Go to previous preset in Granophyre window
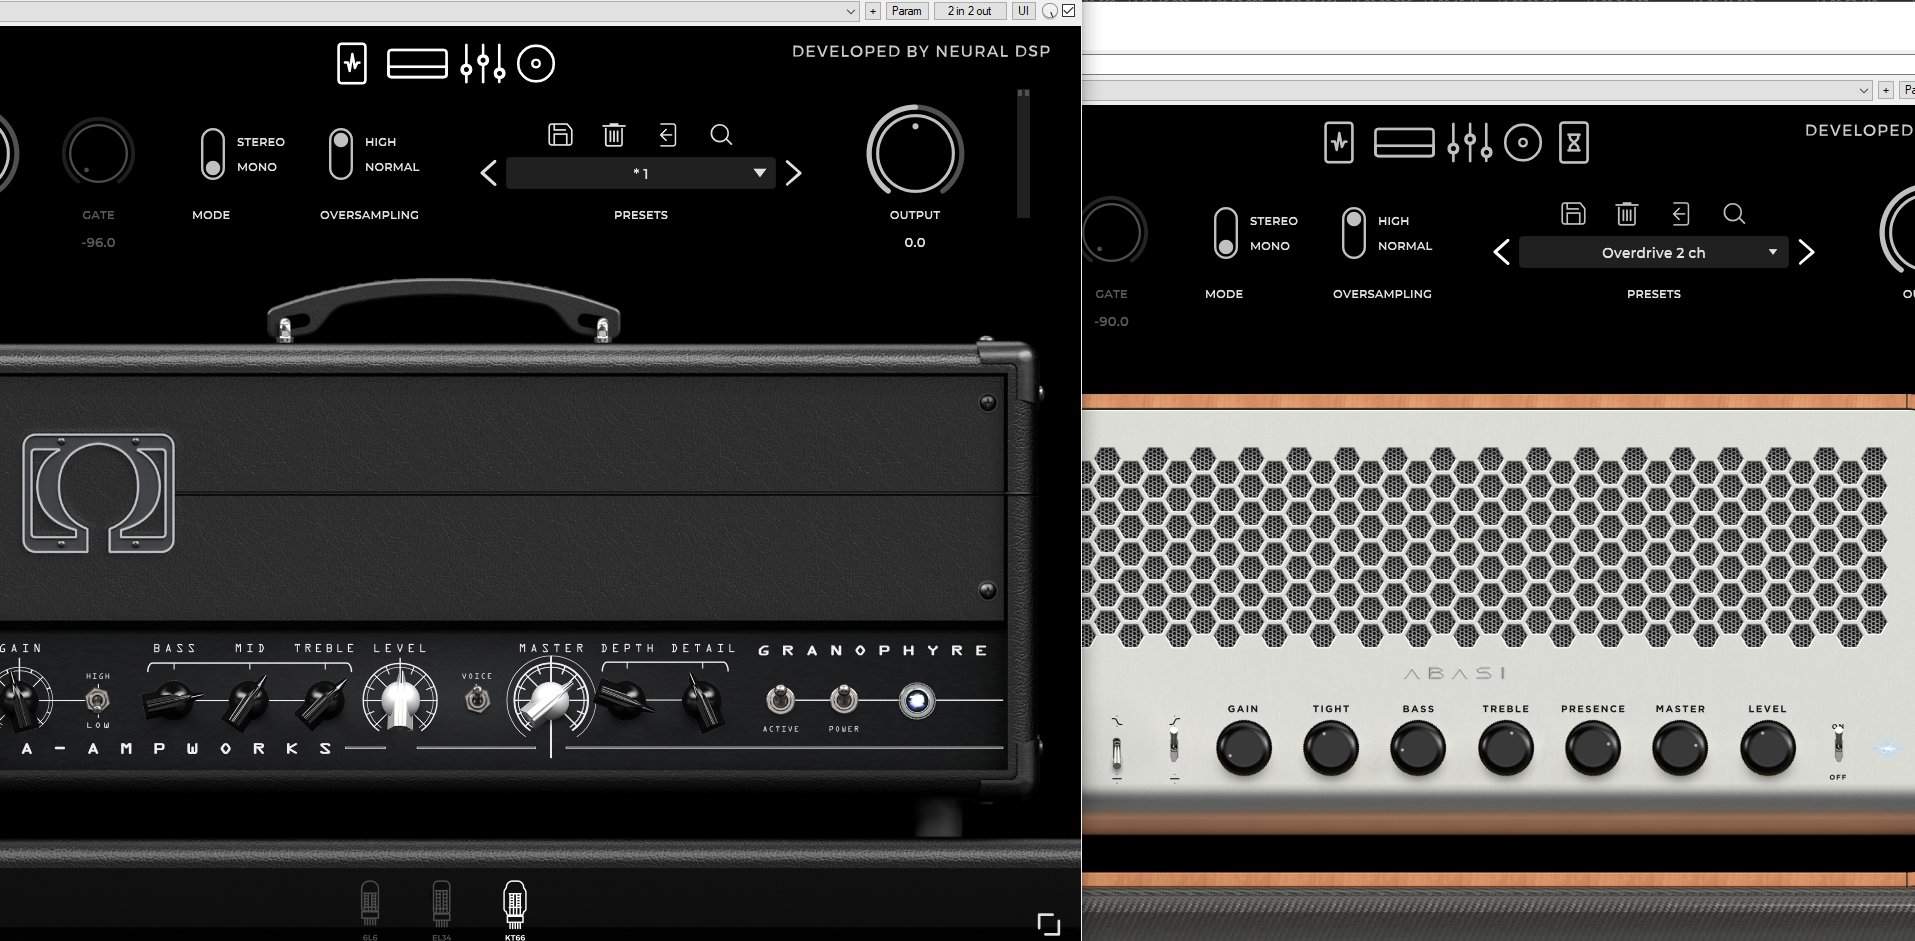This screenshot has width=1915, height=941. pyautogui.click(x=488, y=173)
